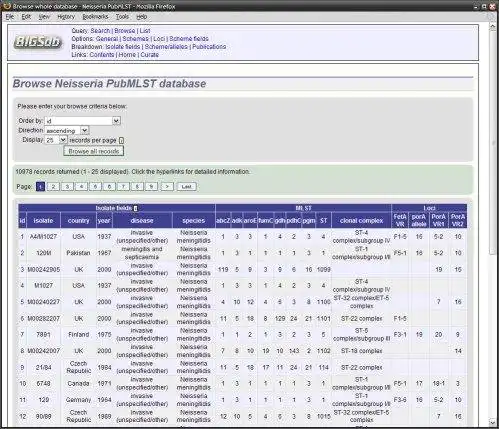Click the scrollbar up arrow
Image resolution: width=499 pixels, height=429 pixels.
pyautogui.click(x=493, y=28)
